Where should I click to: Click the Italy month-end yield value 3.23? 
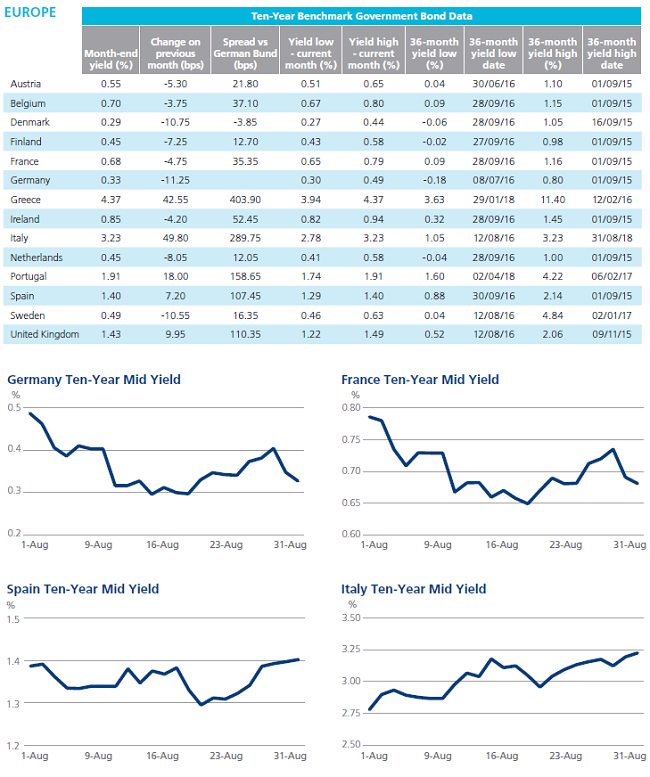click(110, 238)
